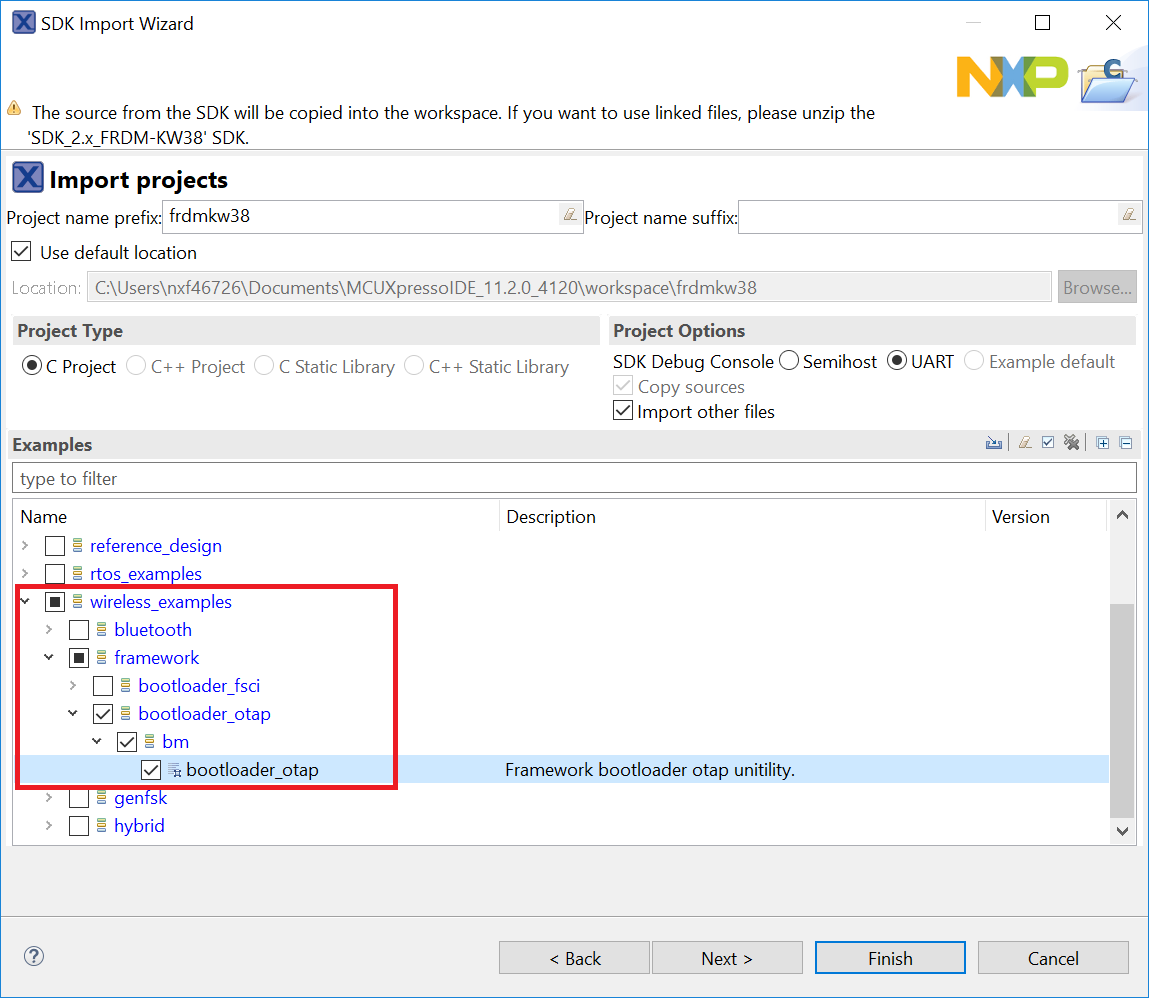
Task: Click the import examples folder icon above the filter
Action: (994, 441)
